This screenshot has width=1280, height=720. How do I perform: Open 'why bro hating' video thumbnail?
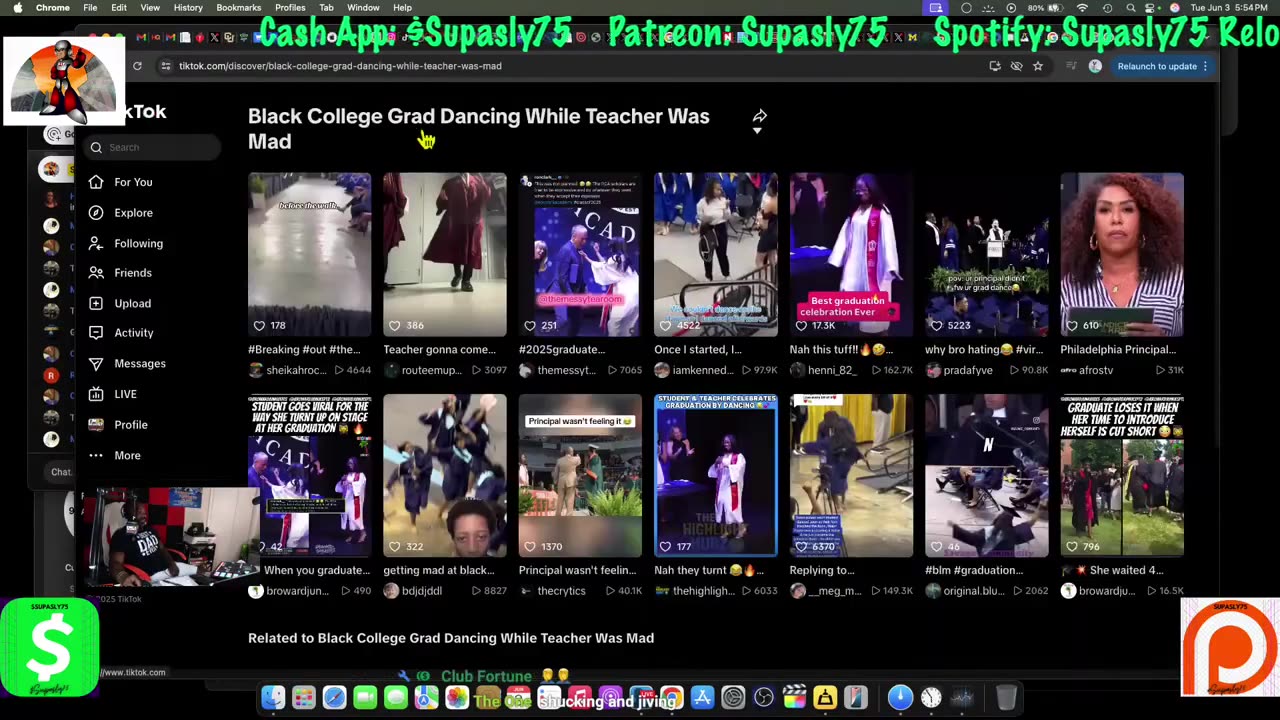(987, 255)
